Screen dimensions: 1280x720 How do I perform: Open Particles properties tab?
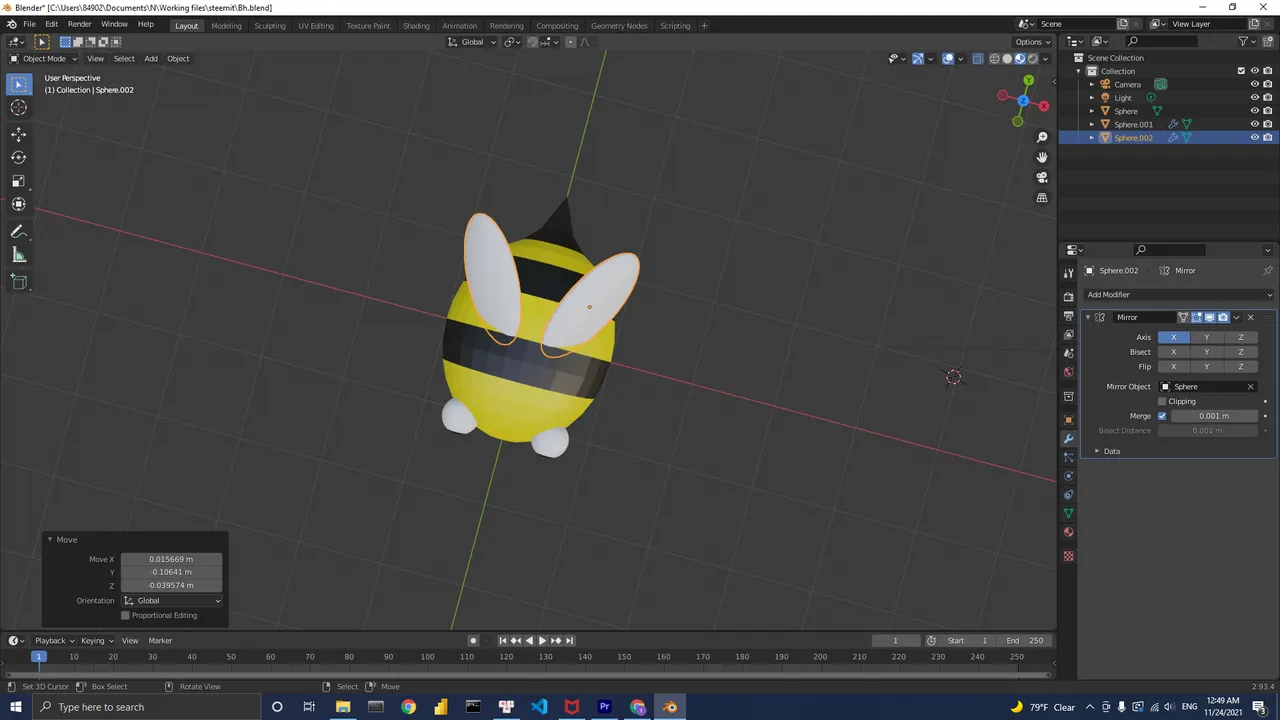(1069, 457)
